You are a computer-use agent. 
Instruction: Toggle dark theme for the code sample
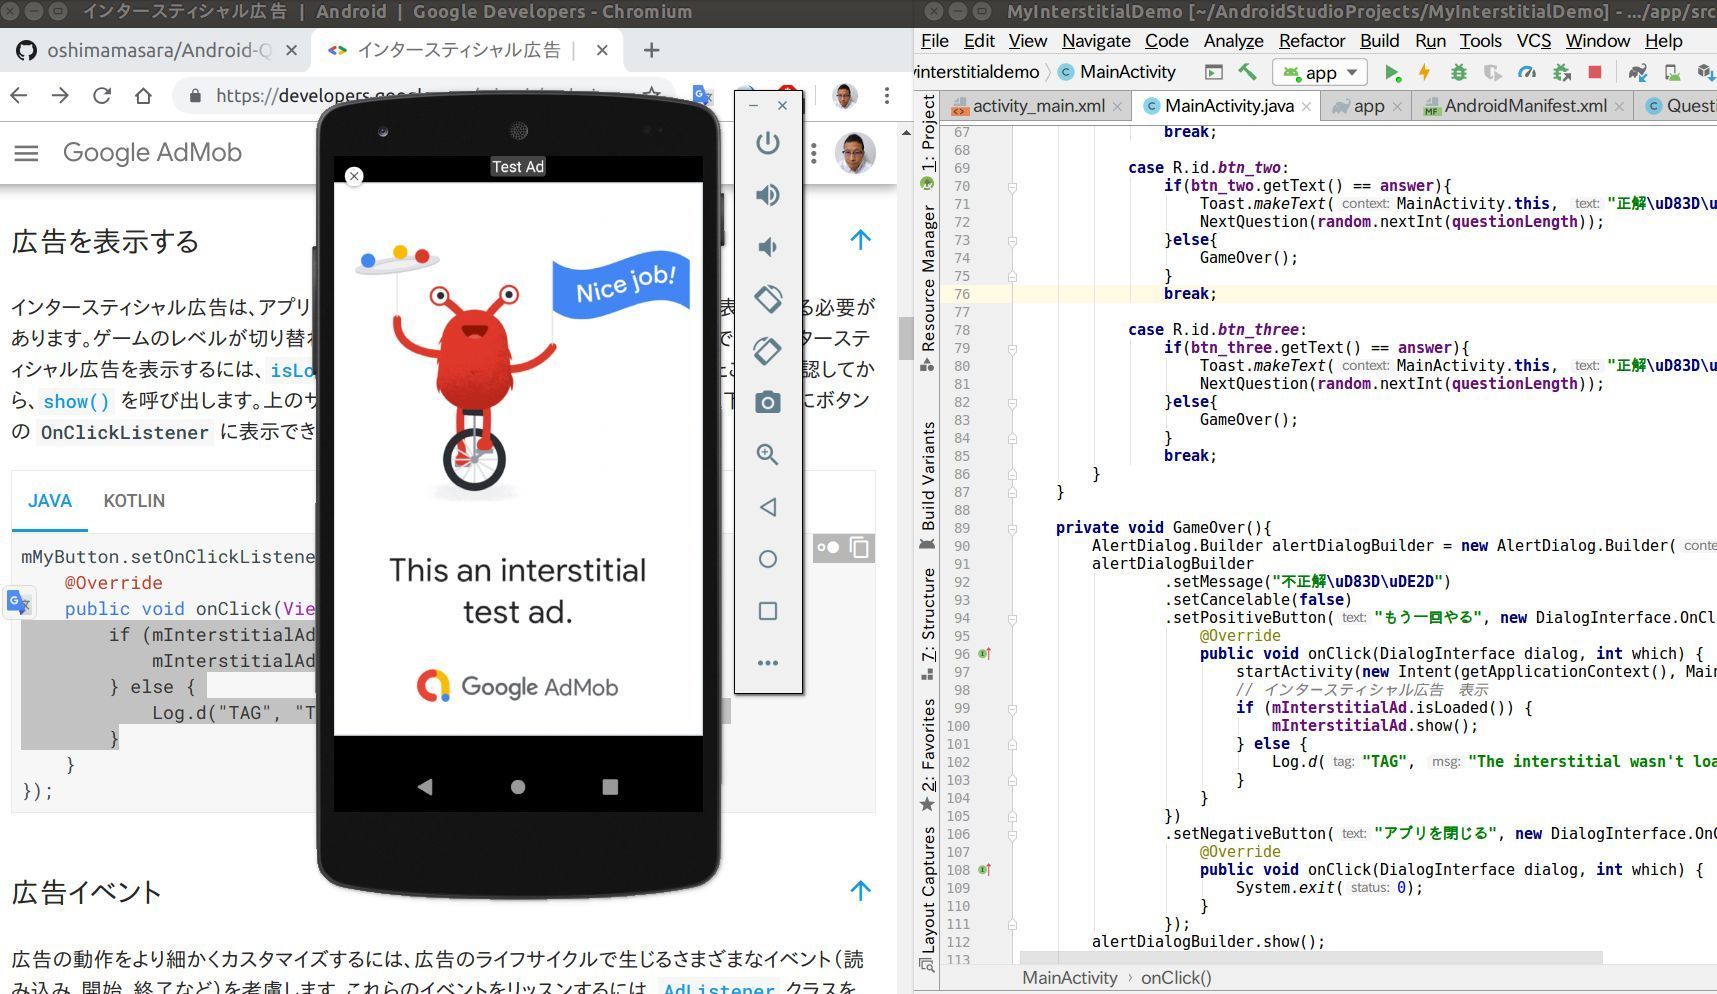tap(828, 547)
